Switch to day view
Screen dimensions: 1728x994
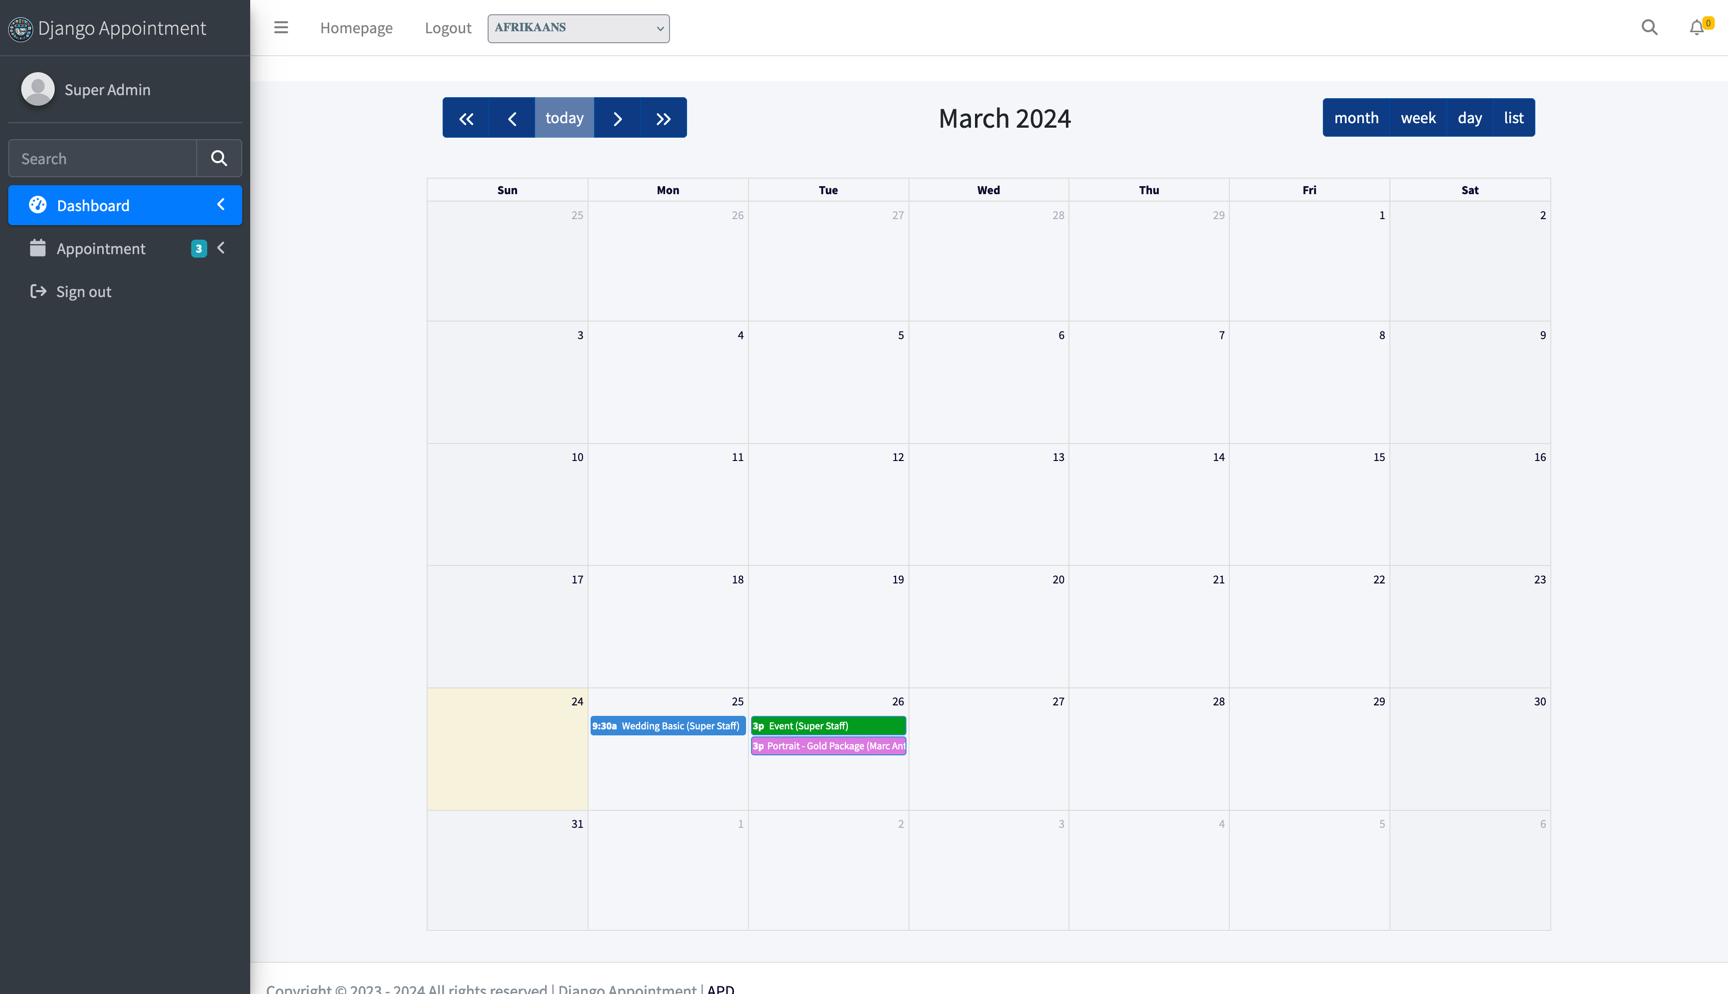pos(1470,118)
